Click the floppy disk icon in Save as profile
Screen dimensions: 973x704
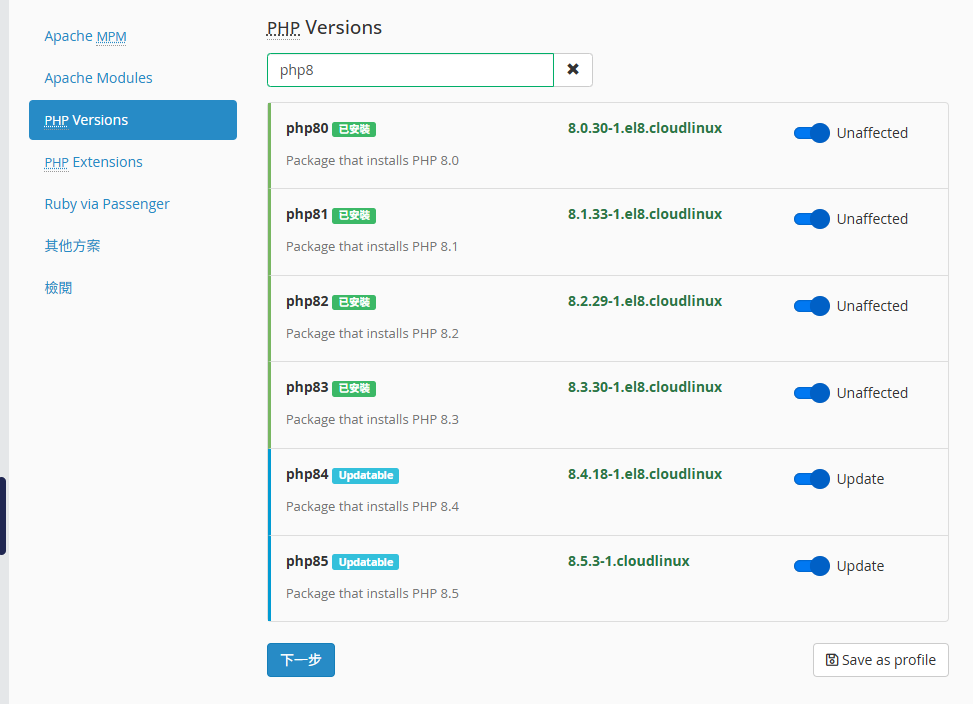pyautogui.click(x=832, y=660)
